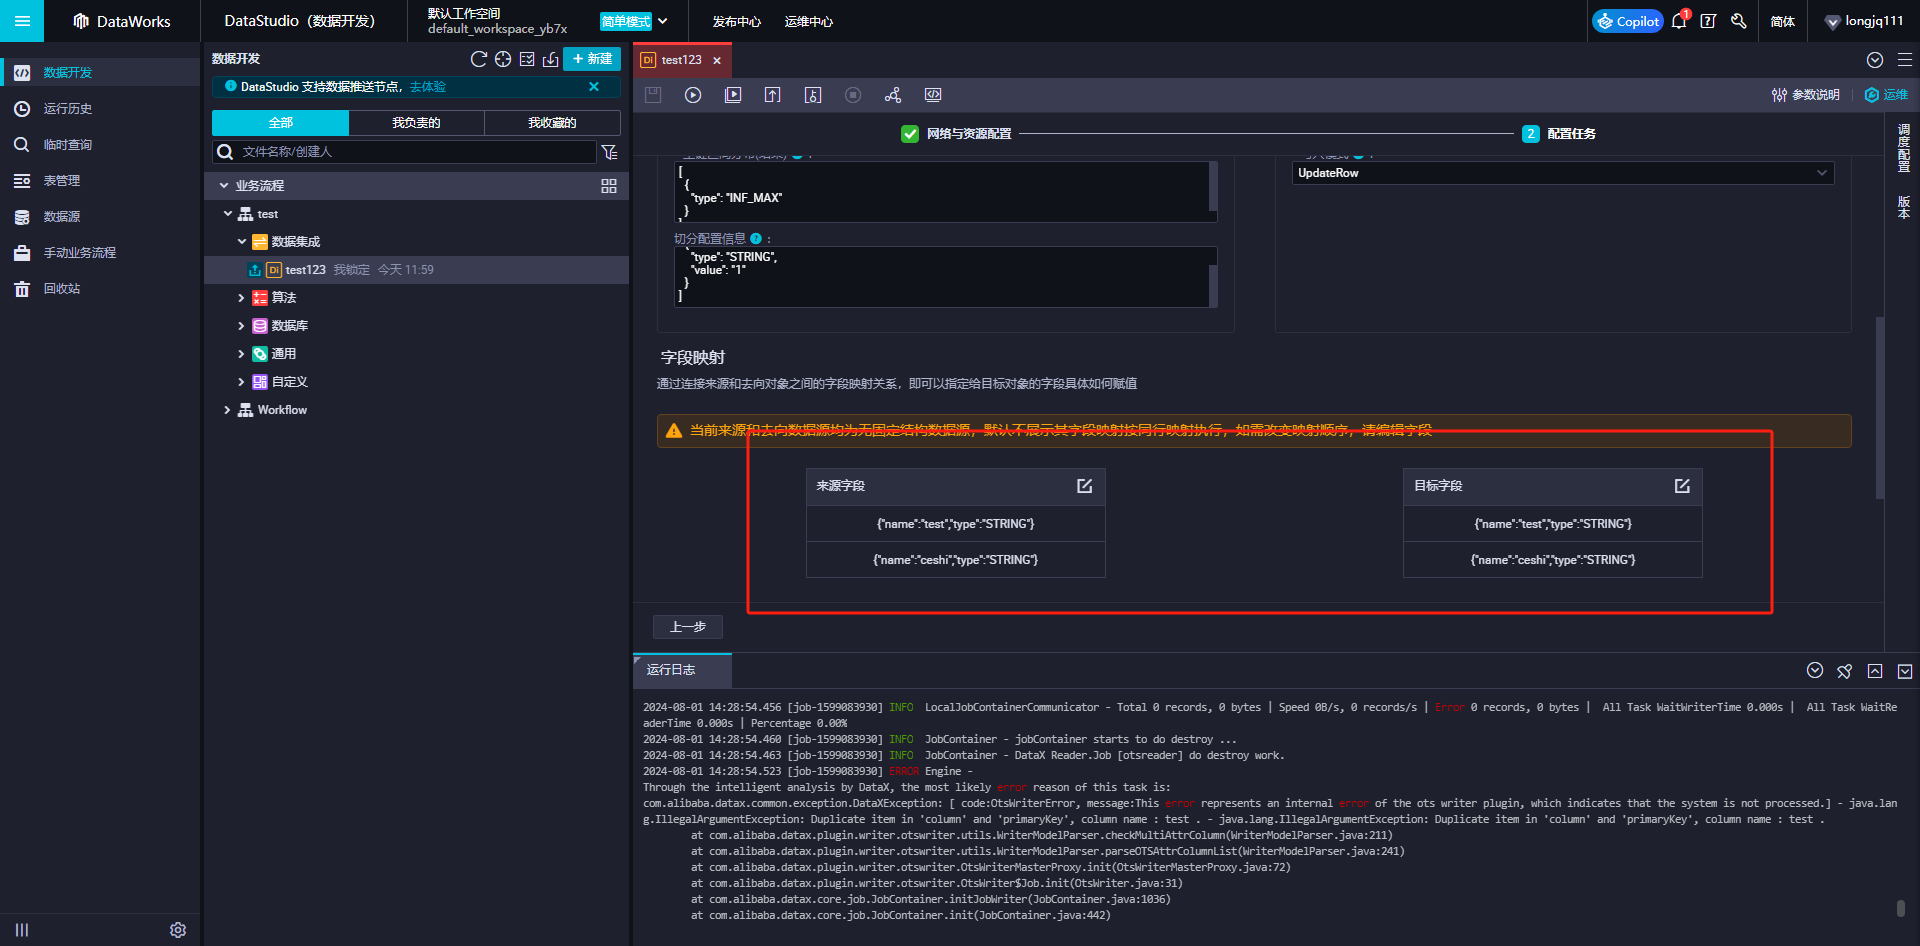Select the 运行日志 tab
Screen dimensions: 1920x946
click(682, 670)
